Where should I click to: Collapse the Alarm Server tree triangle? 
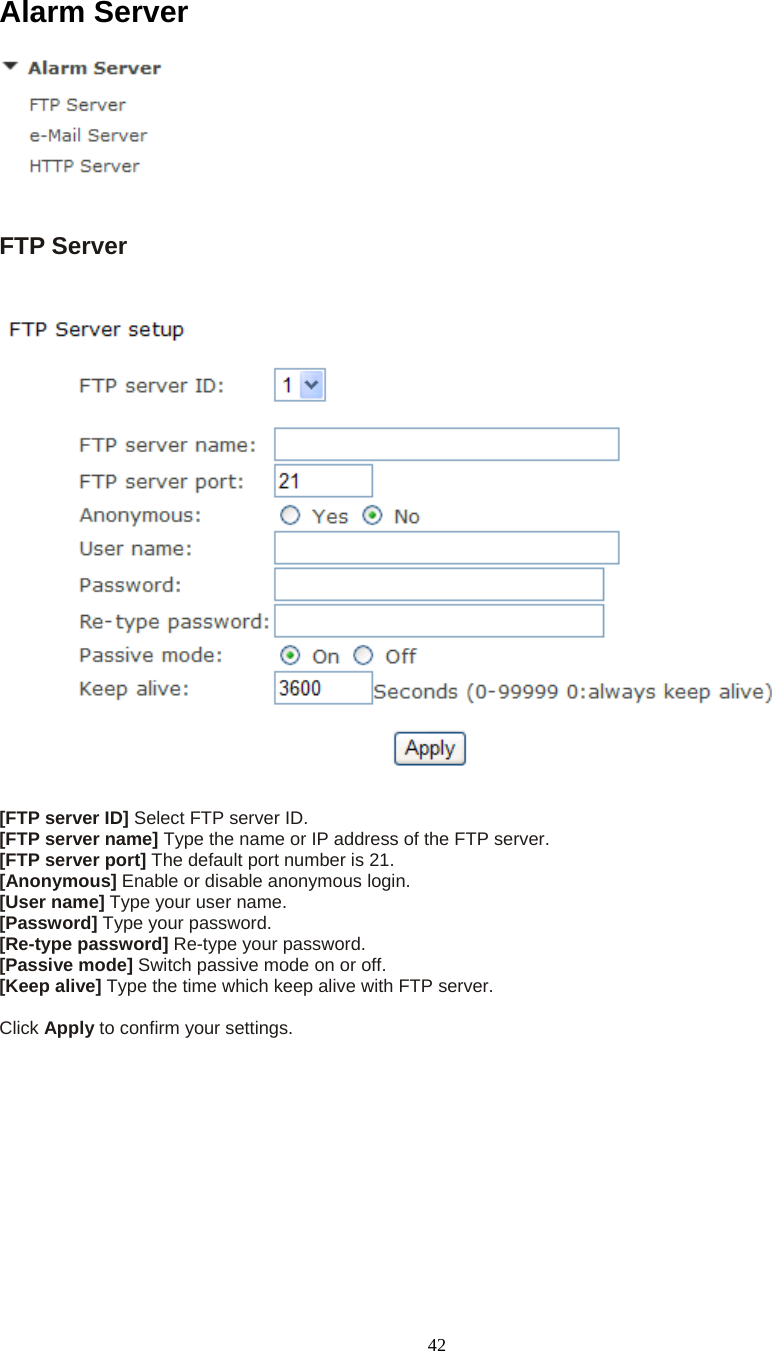pyautogui.click(x=10, y=67)
